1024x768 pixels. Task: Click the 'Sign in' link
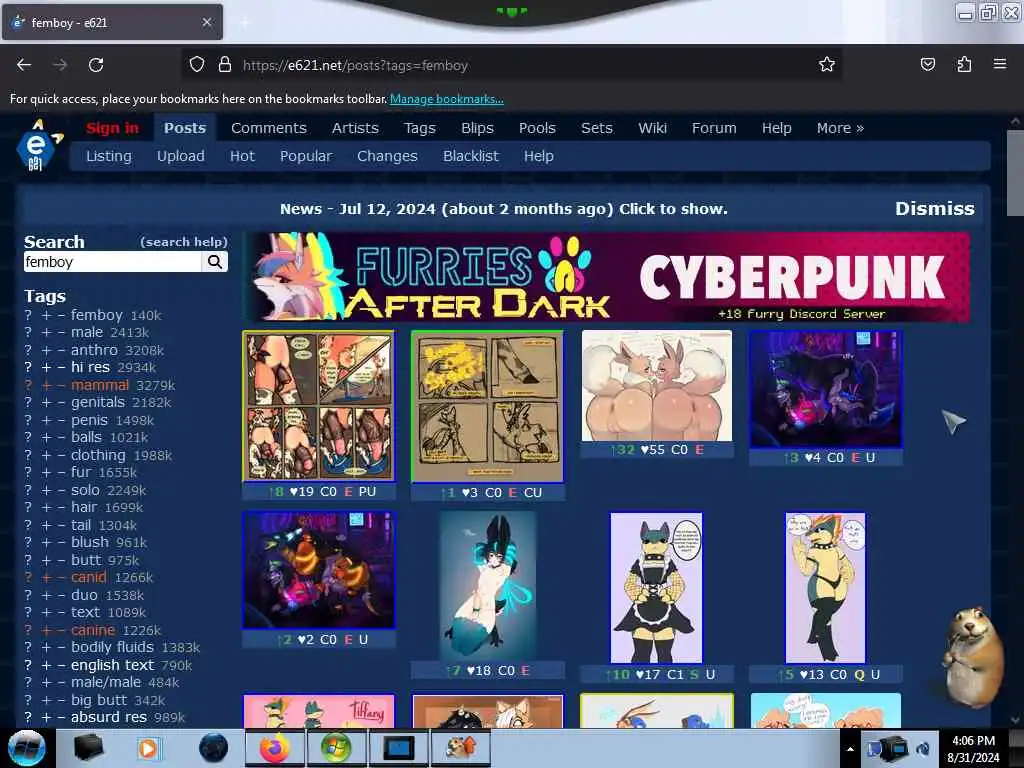[112, 128]
